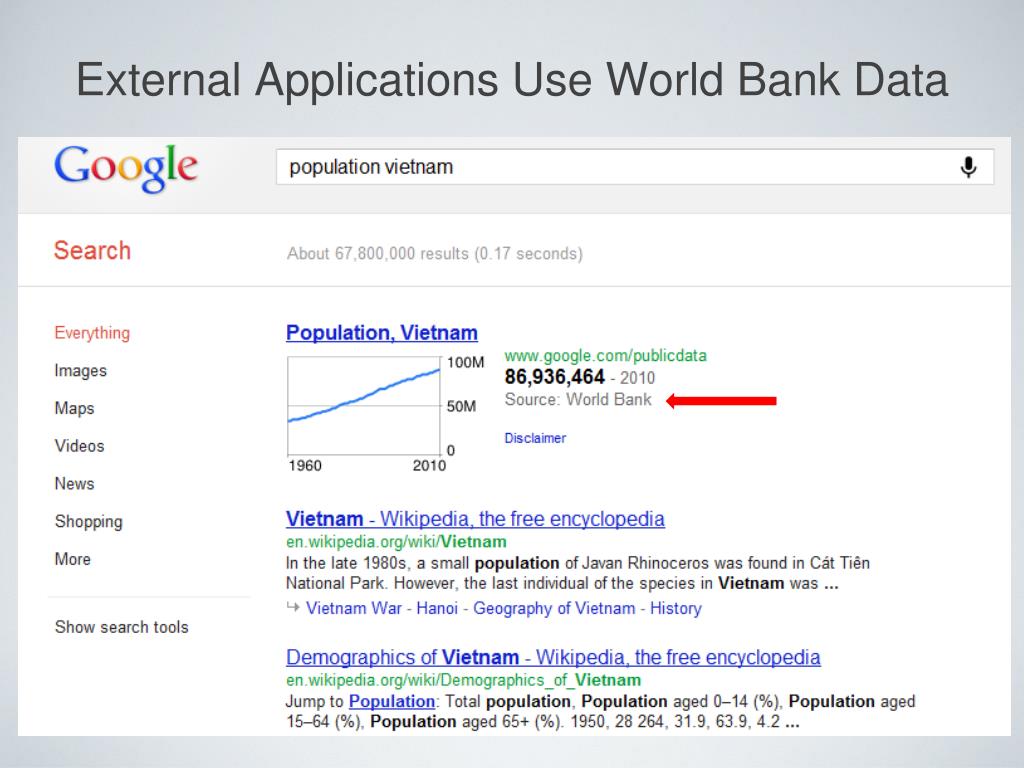Viewport: 1024px width, 768px height.
Task: Open the www.google.com/publicdata link
Action: (605, 356)
